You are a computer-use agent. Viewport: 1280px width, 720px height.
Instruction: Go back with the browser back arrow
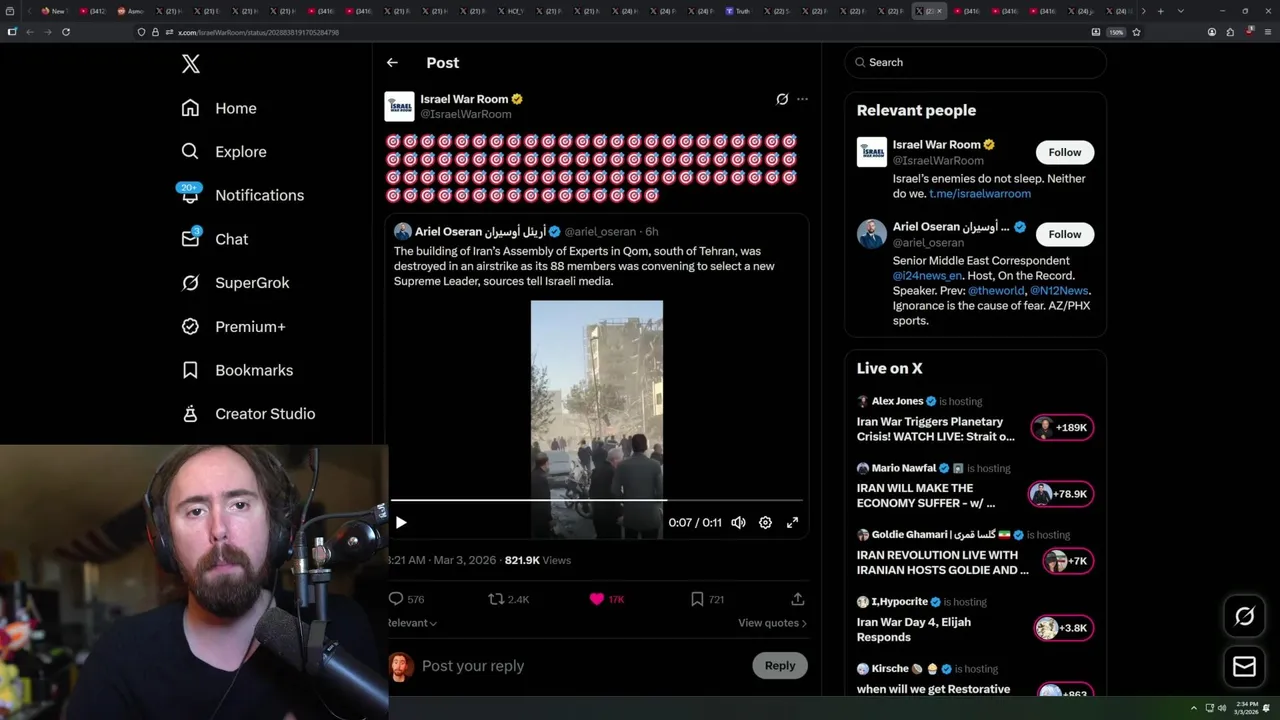pyautogui.click(x=30, y=32)
